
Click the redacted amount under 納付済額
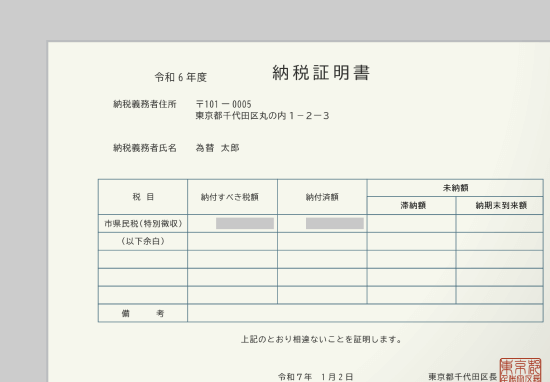pos(335,223)
